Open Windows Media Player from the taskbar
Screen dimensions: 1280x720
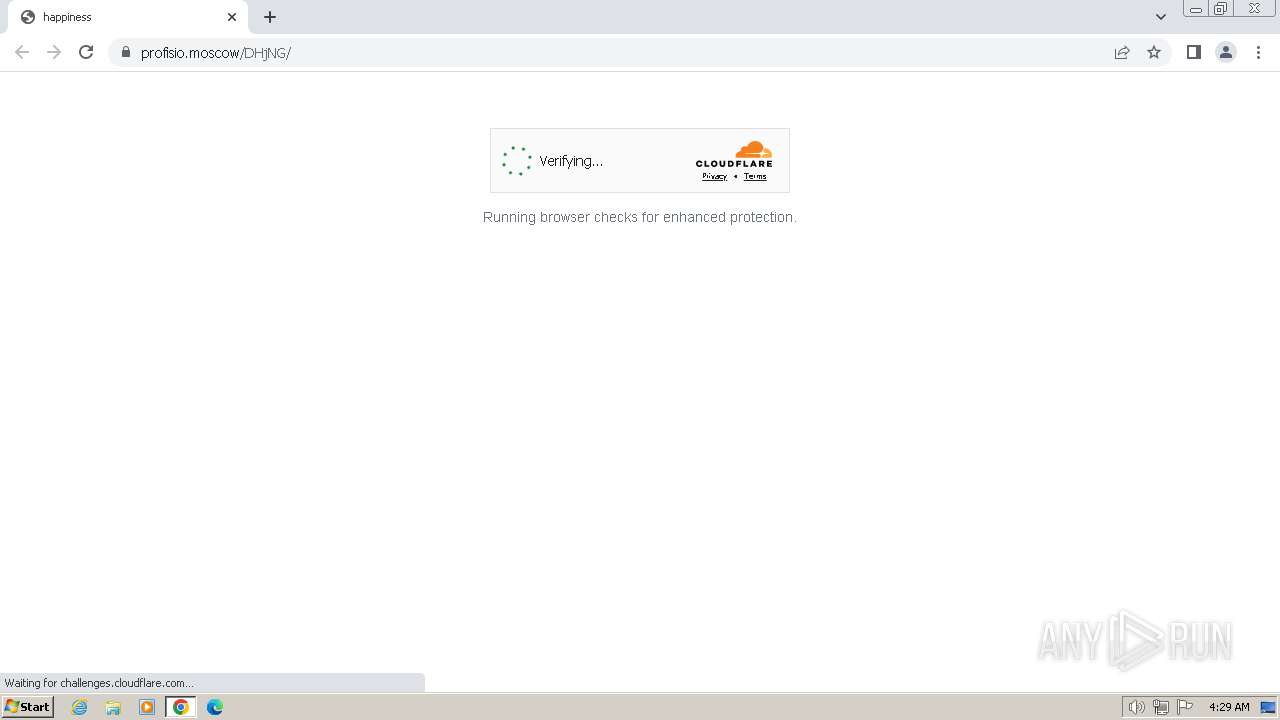tap(147, 707)
